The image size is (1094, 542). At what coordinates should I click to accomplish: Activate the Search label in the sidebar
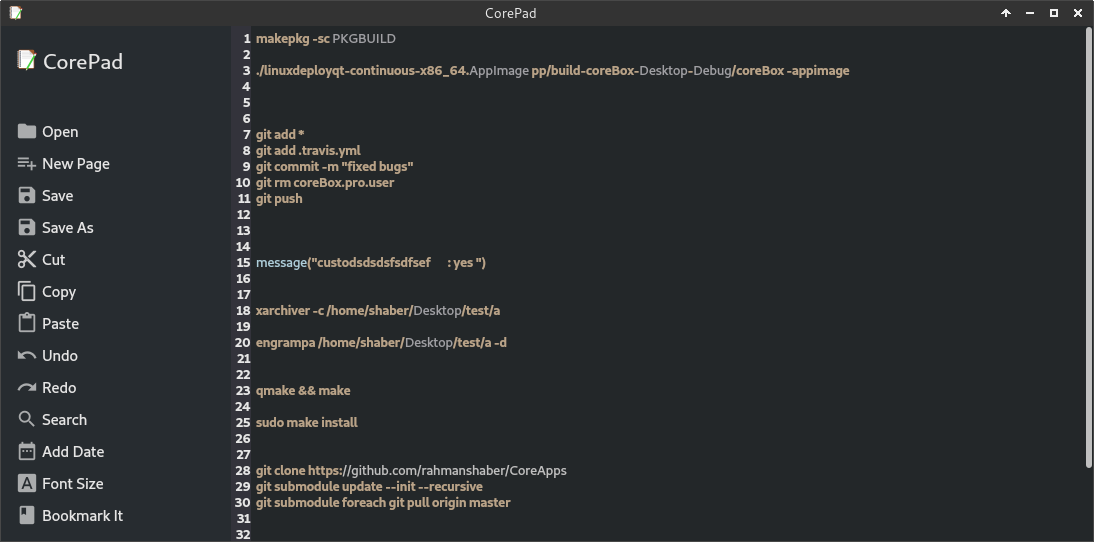65,419
